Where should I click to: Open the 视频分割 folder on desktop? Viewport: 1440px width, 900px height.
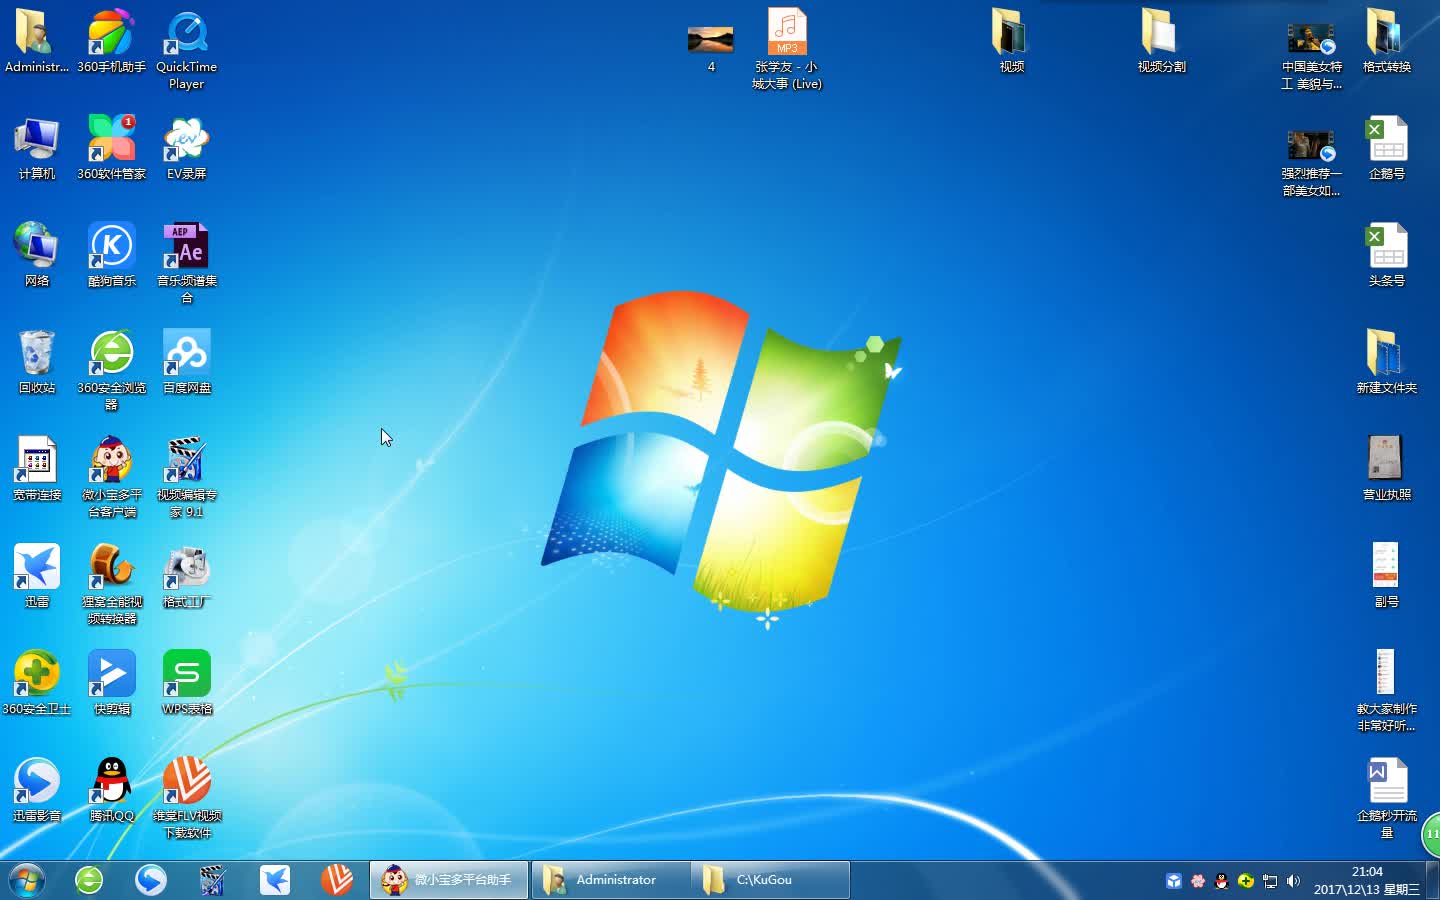(x=1161, y=42)
